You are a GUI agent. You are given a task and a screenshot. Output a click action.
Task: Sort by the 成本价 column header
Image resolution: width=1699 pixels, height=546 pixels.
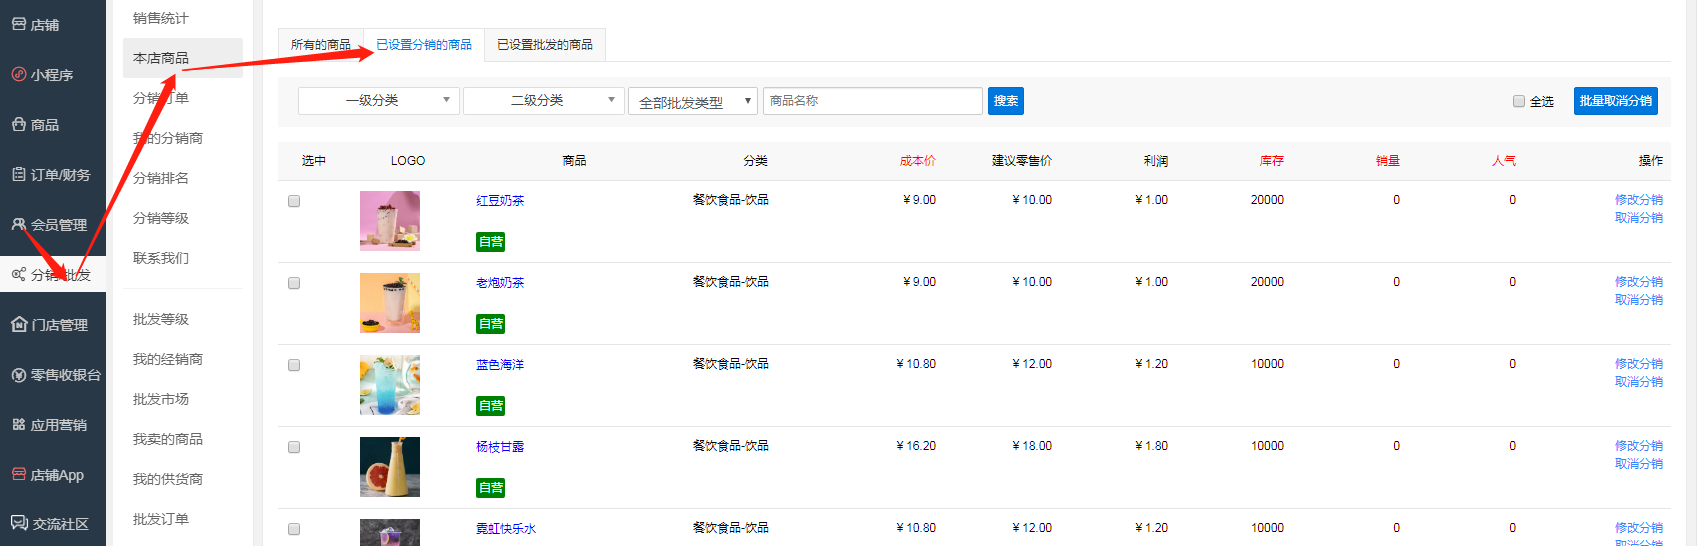(x=918, y=161)
